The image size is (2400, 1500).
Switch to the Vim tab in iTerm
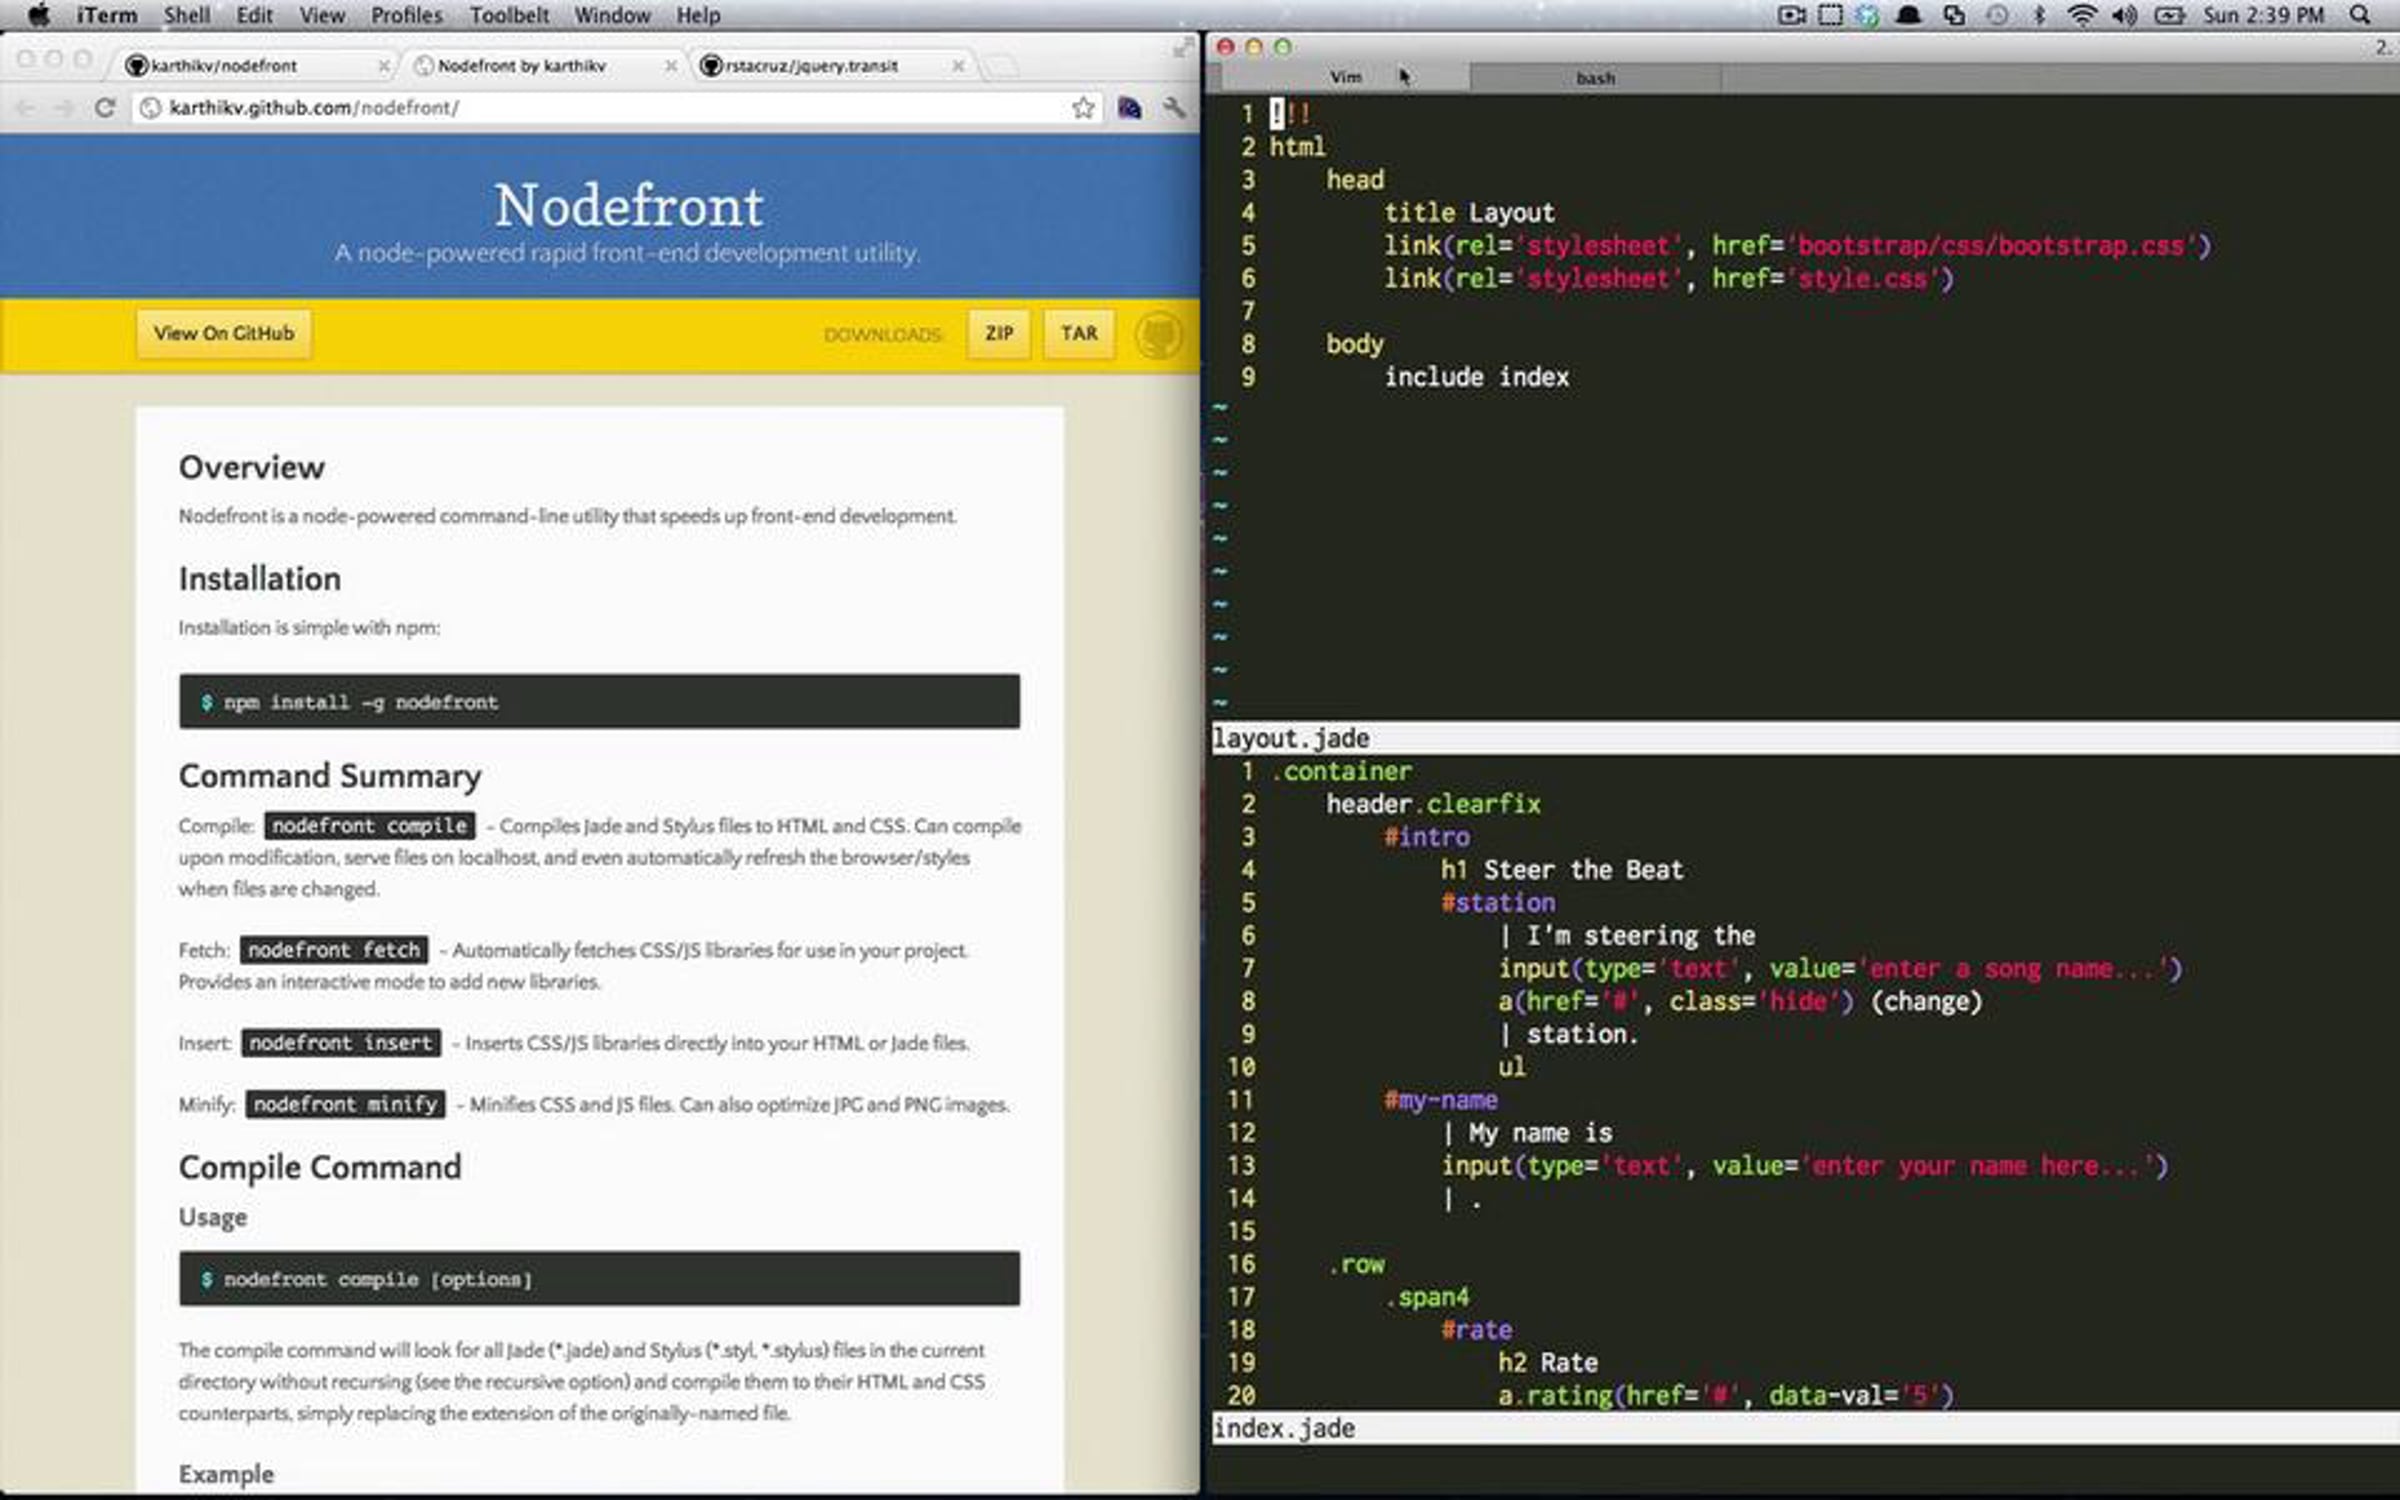pos(1345,77)
